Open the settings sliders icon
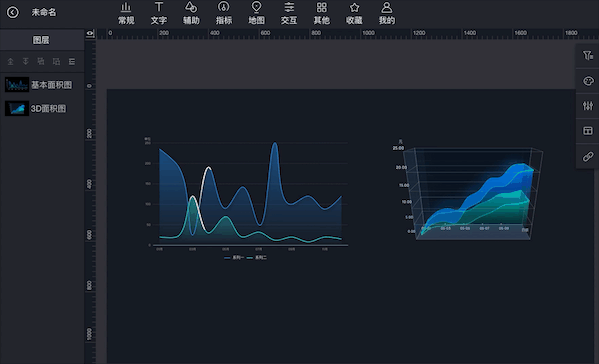Image resolution: width=599 pixels, height=364 pixels. click(588, 106)
